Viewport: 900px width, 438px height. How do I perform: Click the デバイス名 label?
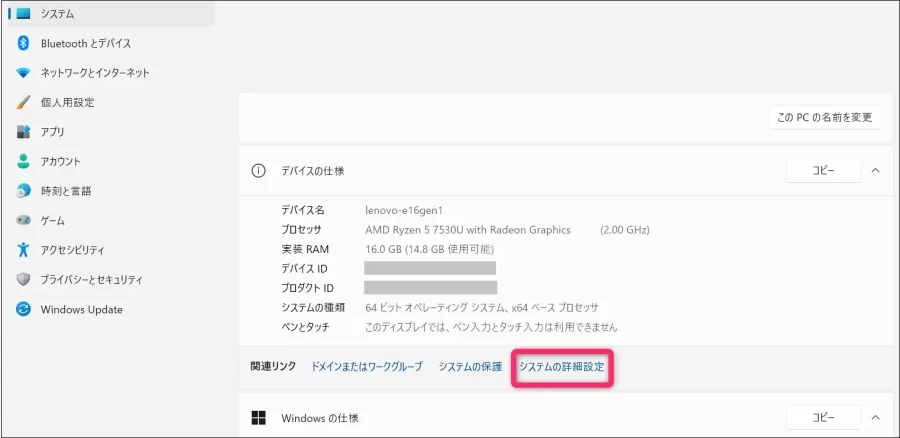(x=302, y=210)
